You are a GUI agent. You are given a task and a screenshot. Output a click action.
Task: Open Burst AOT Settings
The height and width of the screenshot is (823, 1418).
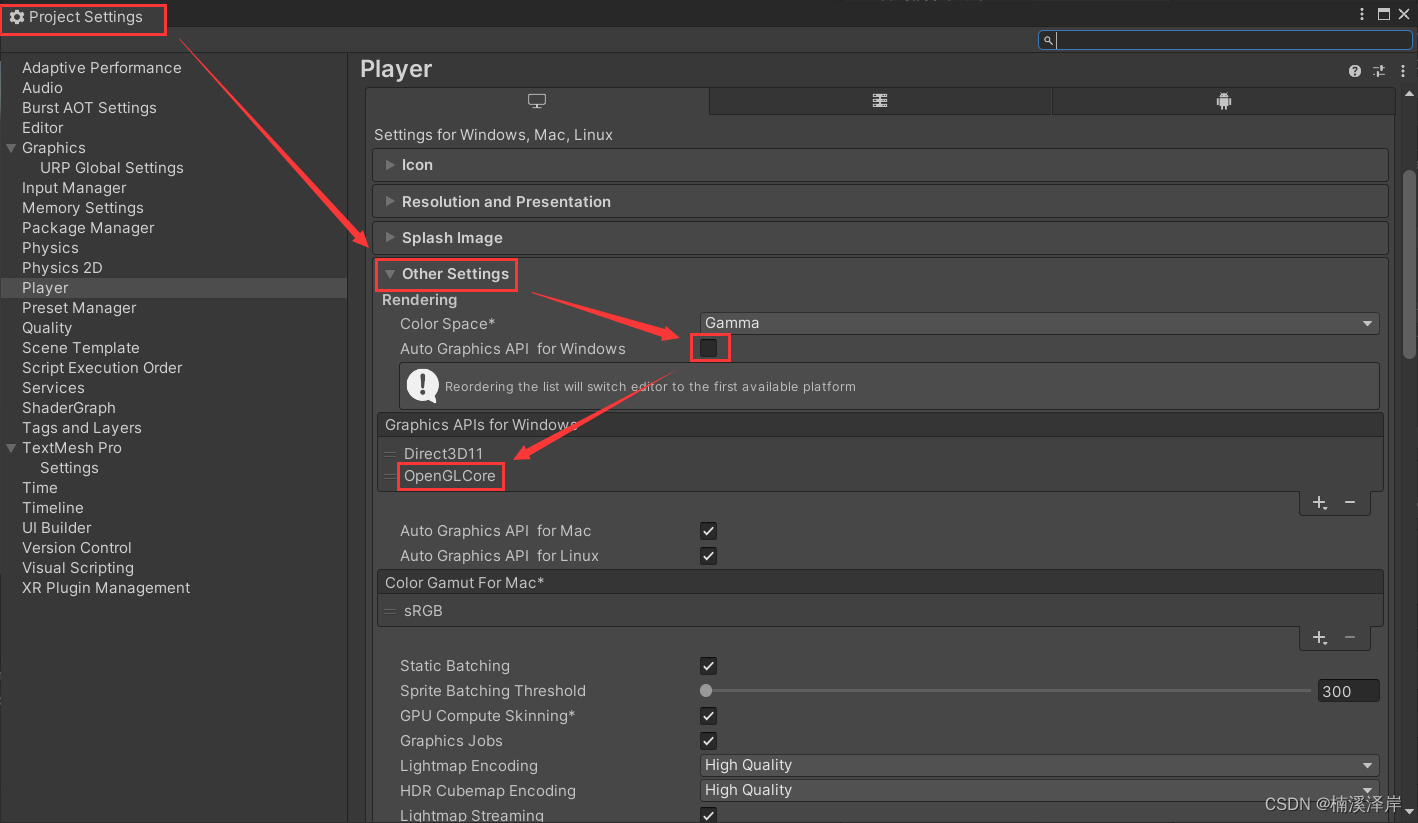[89, 108]
